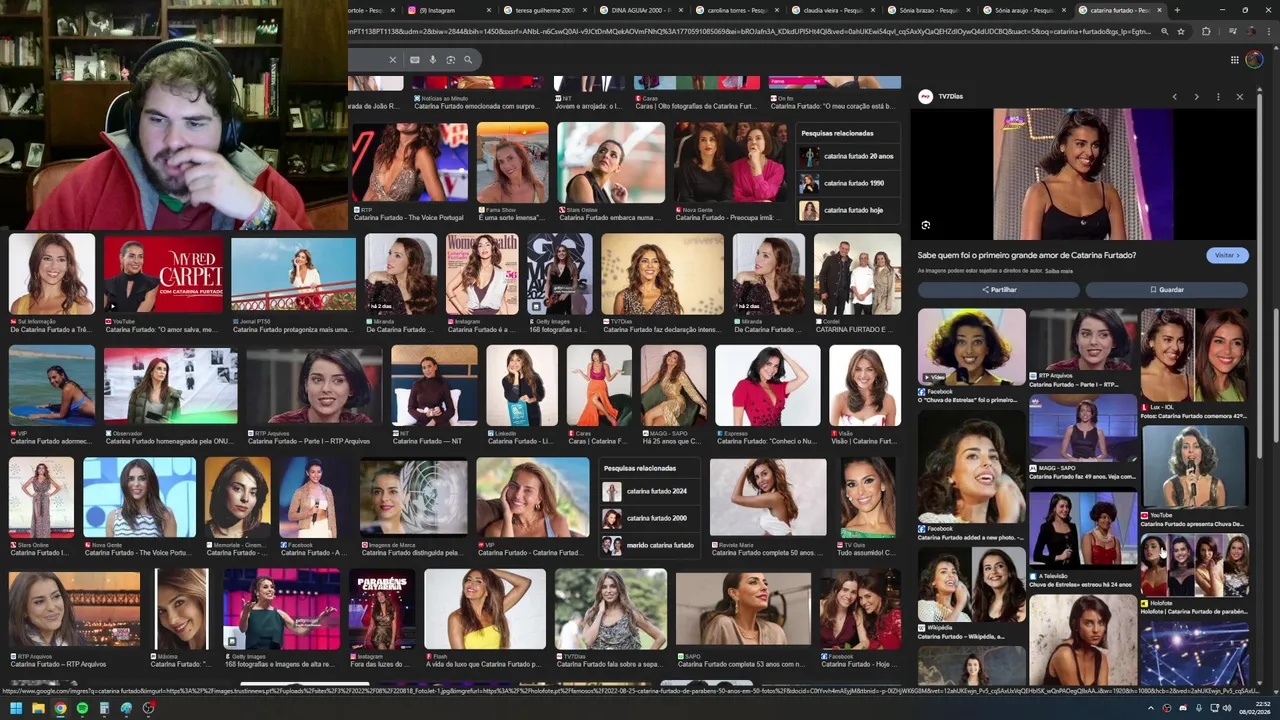Select related search catarina furtado hoje
1280x720 pixels.
(848, 211)
